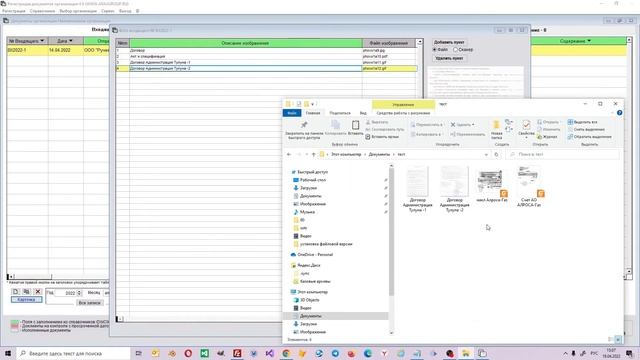Screen dimensions: 640x360
Task: Click Выделить все in Explorer ribbon
Action: click(x=582, y=122)
